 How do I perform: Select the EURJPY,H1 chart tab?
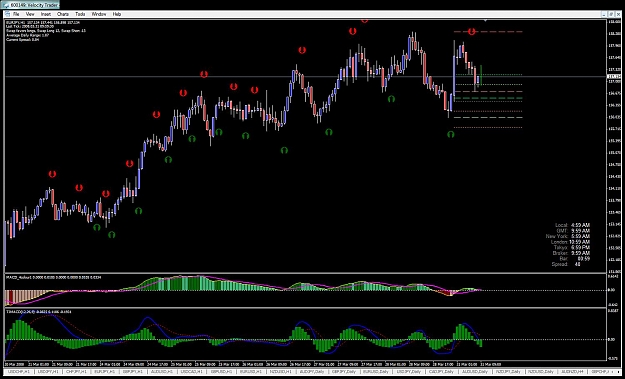tap(105, 371)
